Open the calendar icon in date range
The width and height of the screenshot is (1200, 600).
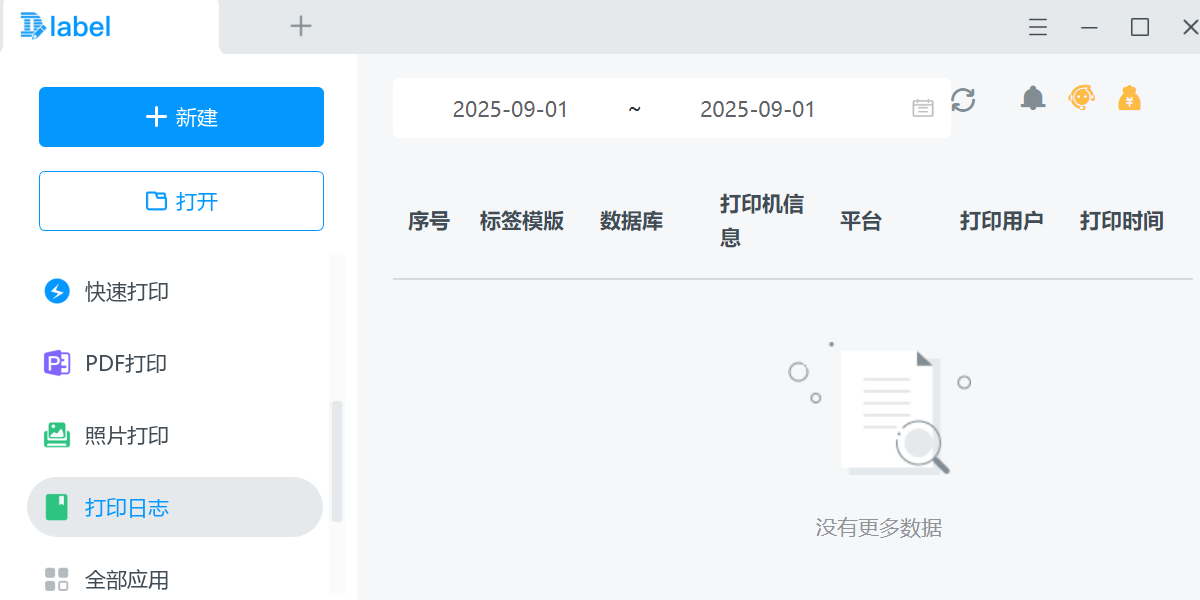(923, 108)
